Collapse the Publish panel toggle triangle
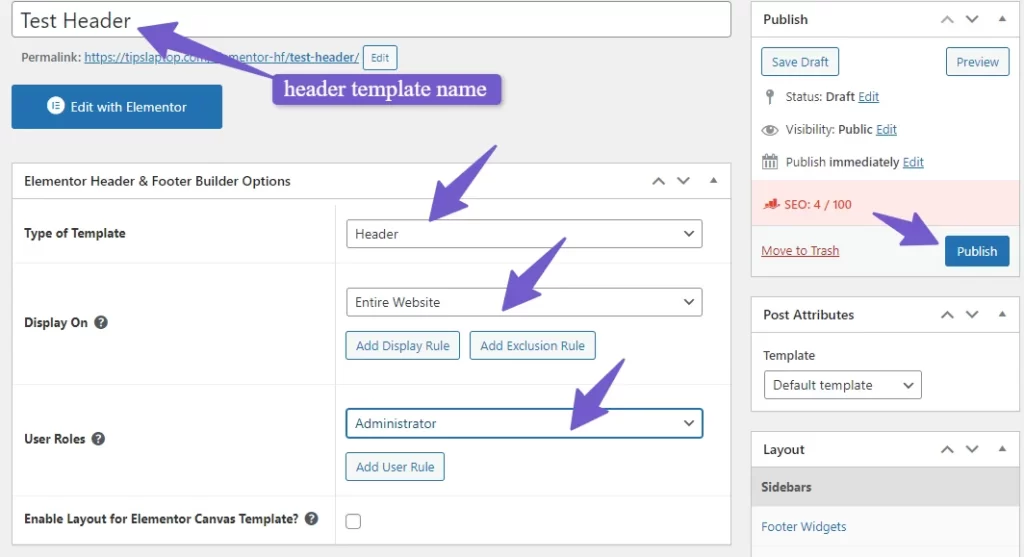Screen dimensions: 1024x557 pos(1002,19)
